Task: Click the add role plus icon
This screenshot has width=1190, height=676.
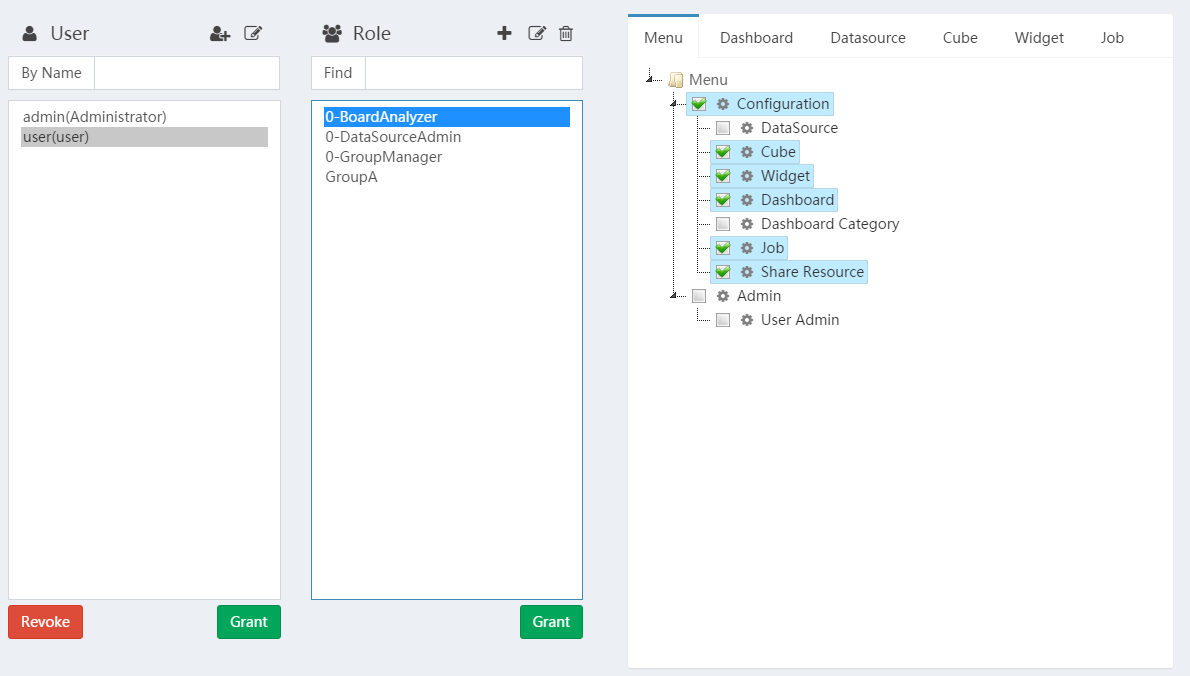Action: coord(504,33)
